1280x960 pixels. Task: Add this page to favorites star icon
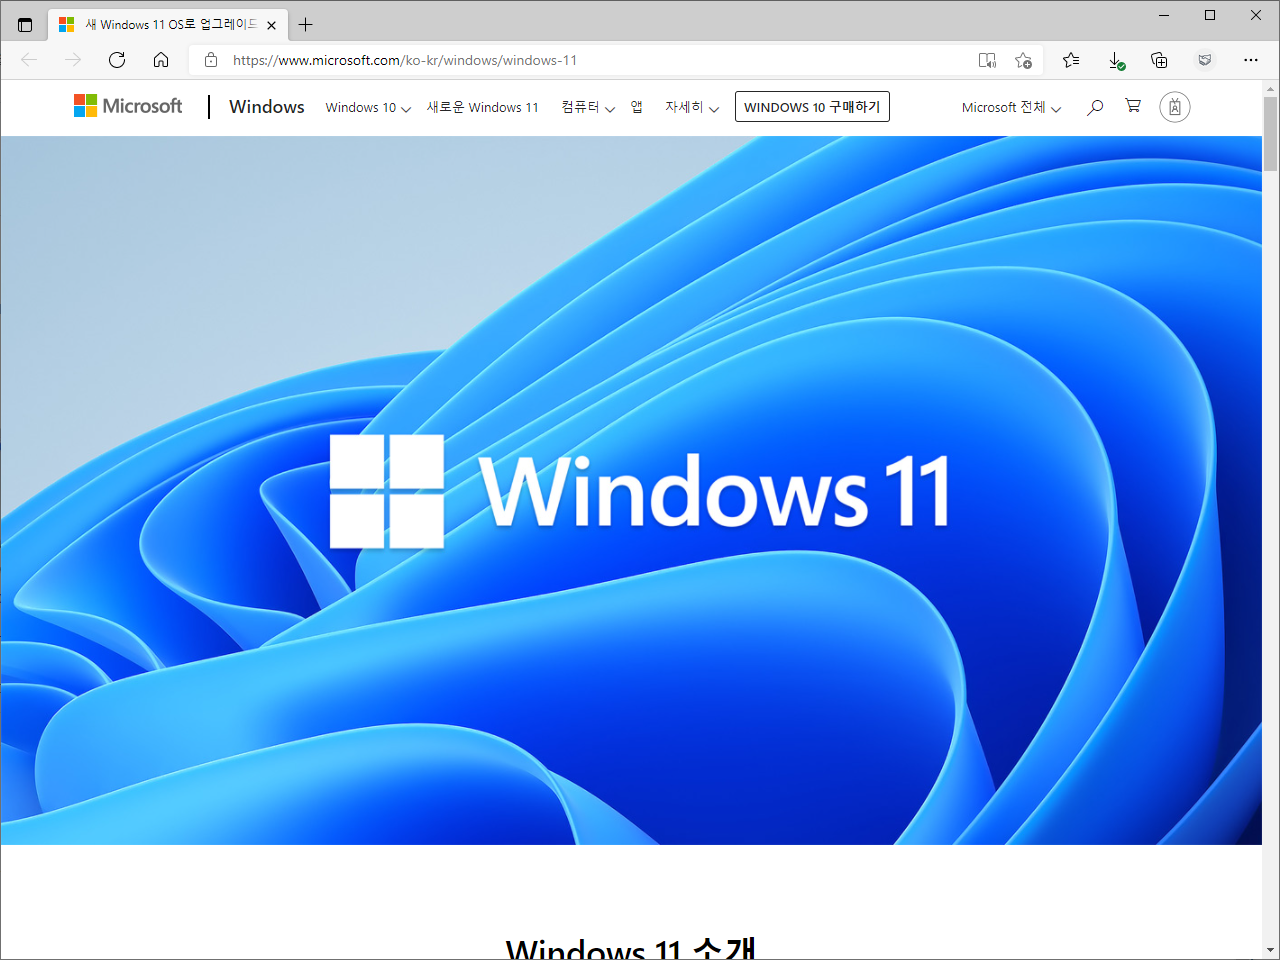click(x=1023, y=60)
